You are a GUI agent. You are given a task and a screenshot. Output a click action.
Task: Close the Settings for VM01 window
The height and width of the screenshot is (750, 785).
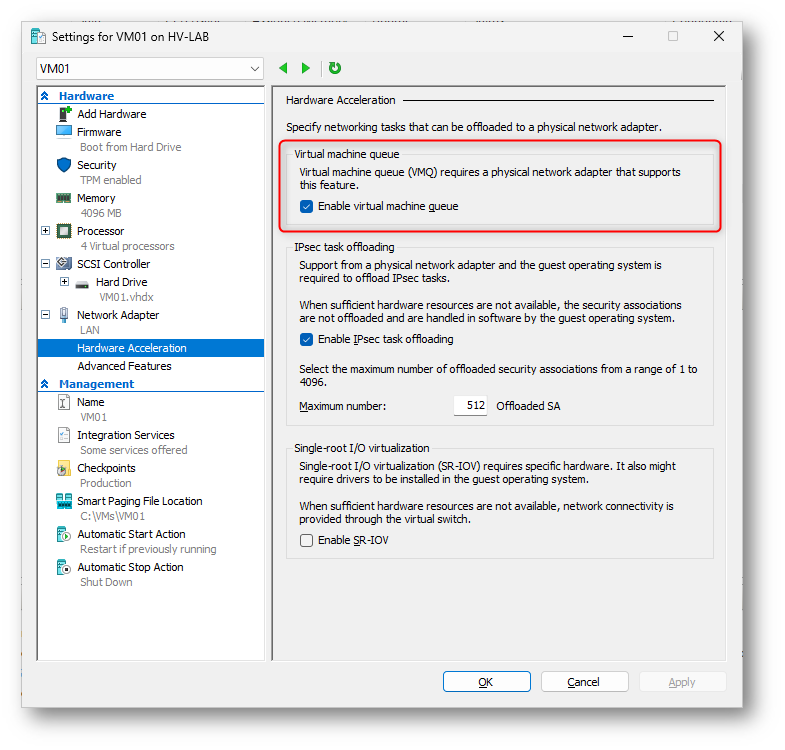pyautogui.click(x=719, y=36)
